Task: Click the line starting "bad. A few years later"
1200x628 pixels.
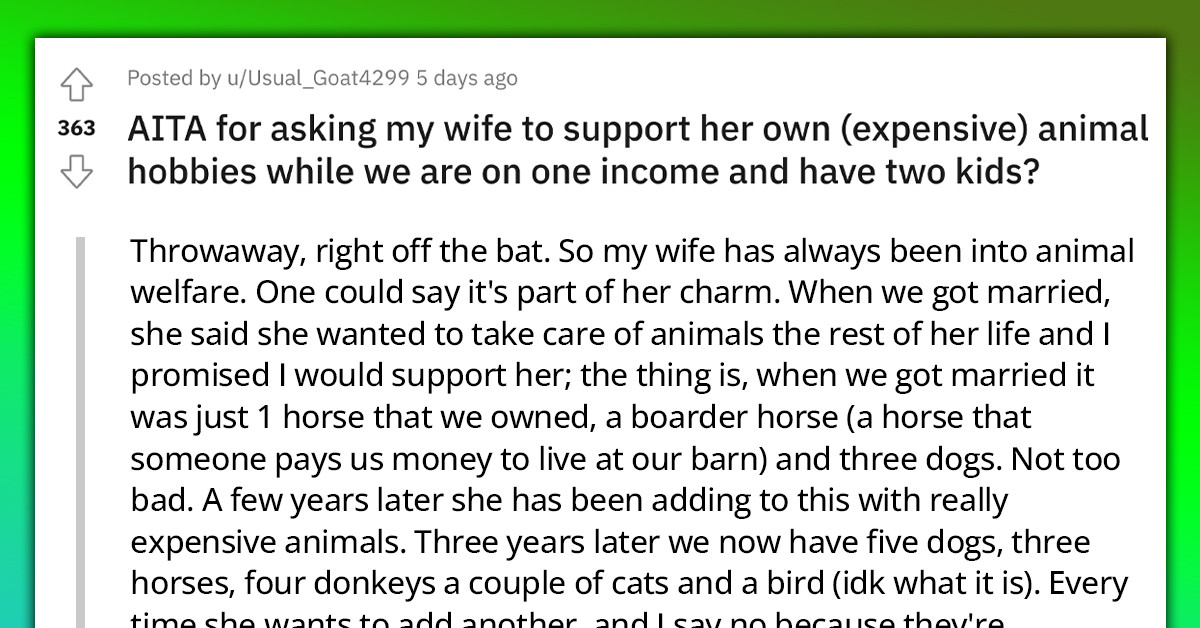Action: (x=570, y=499)
